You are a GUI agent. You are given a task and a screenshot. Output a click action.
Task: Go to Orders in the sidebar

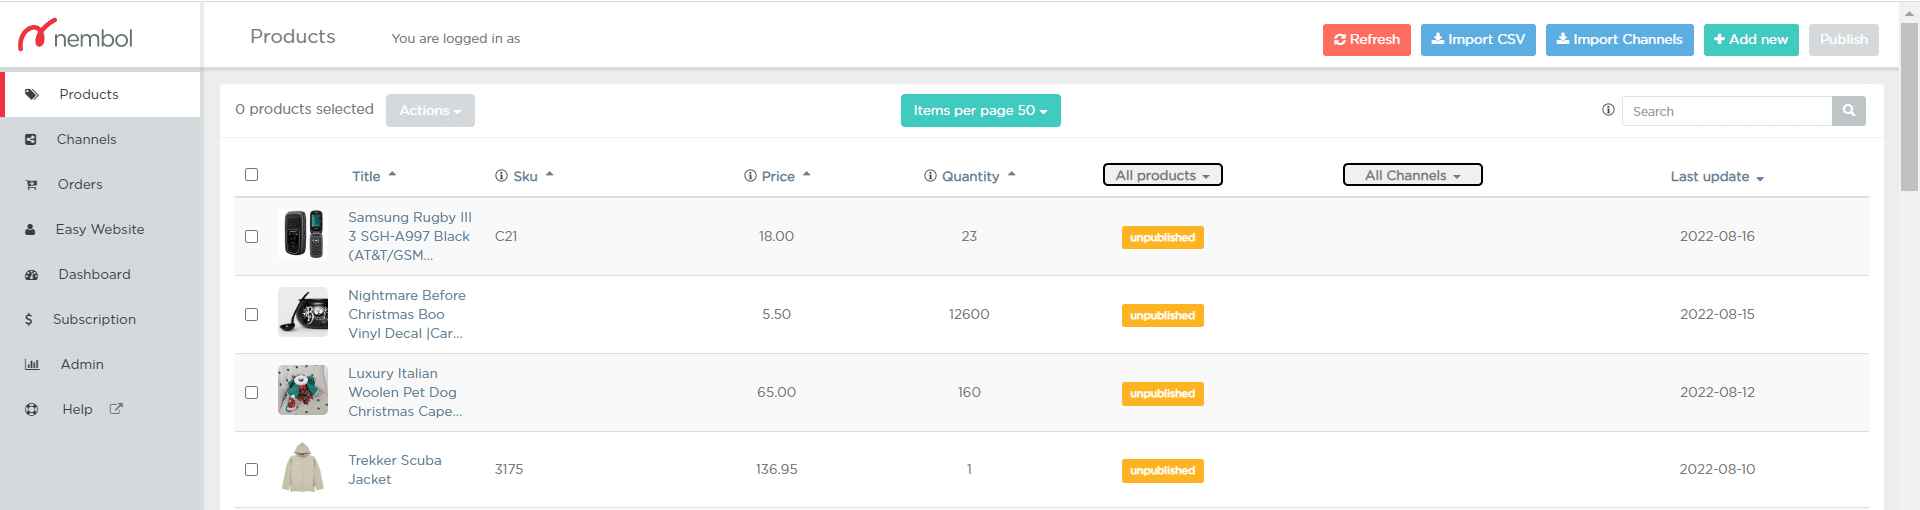coord(80,184)
